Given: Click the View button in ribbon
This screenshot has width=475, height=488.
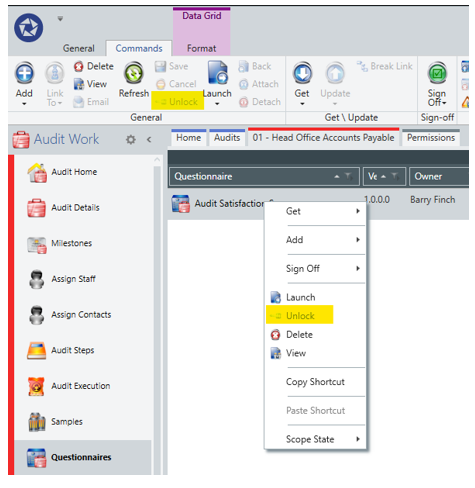Looking at the screenshot, I should click(x=90, y=84).
